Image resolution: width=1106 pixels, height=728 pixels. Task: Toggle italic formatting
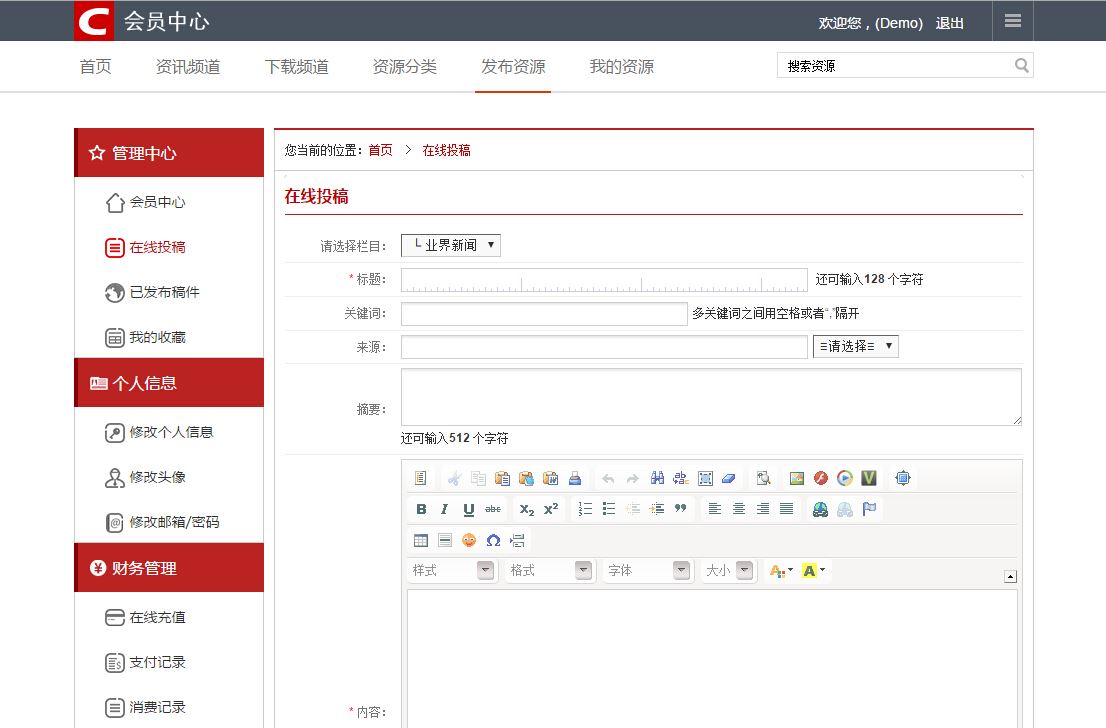tap(444, 509)
